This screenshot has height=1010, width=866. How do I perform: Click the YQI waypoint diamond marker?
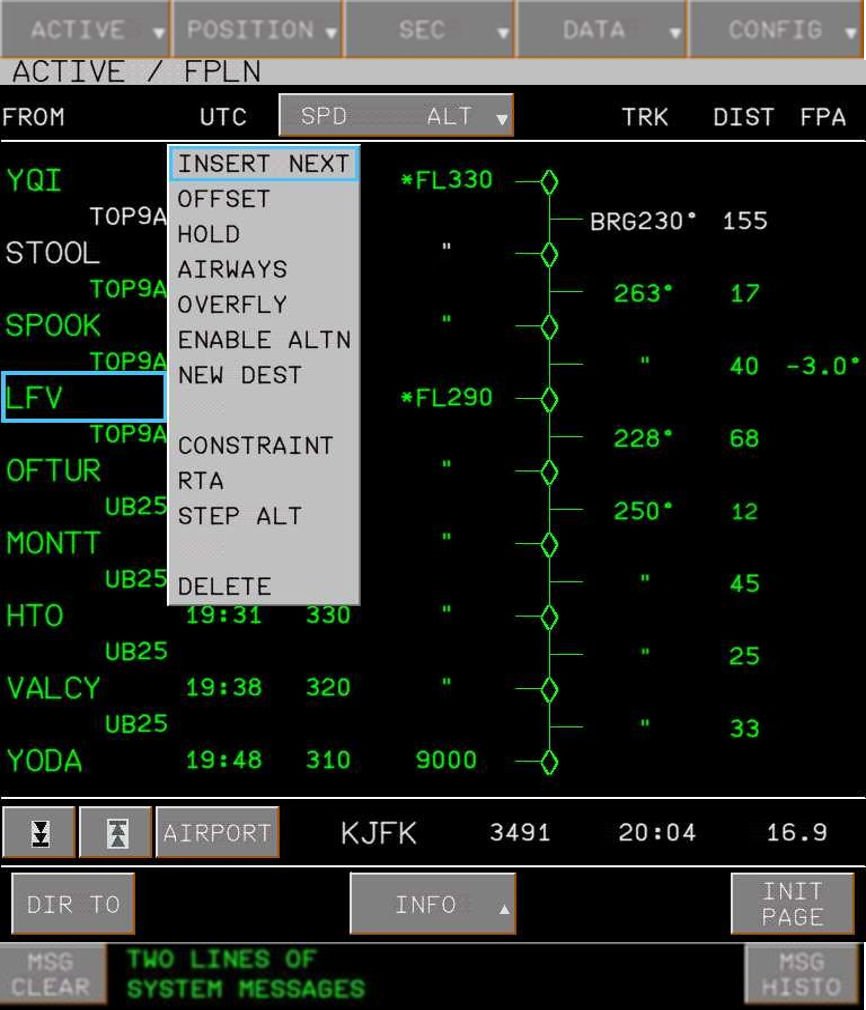pyautogui.click(x=549, y=182)
